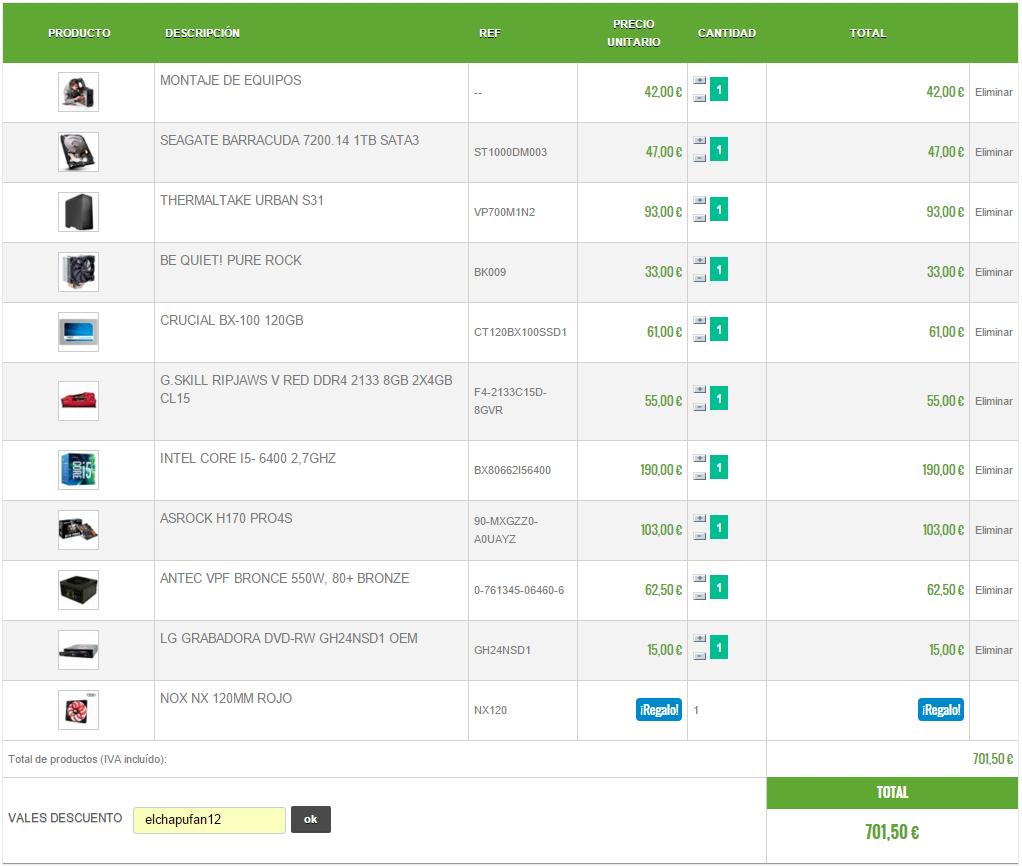
Task: Apply voucher with the ok button
Action: [311, 820]
